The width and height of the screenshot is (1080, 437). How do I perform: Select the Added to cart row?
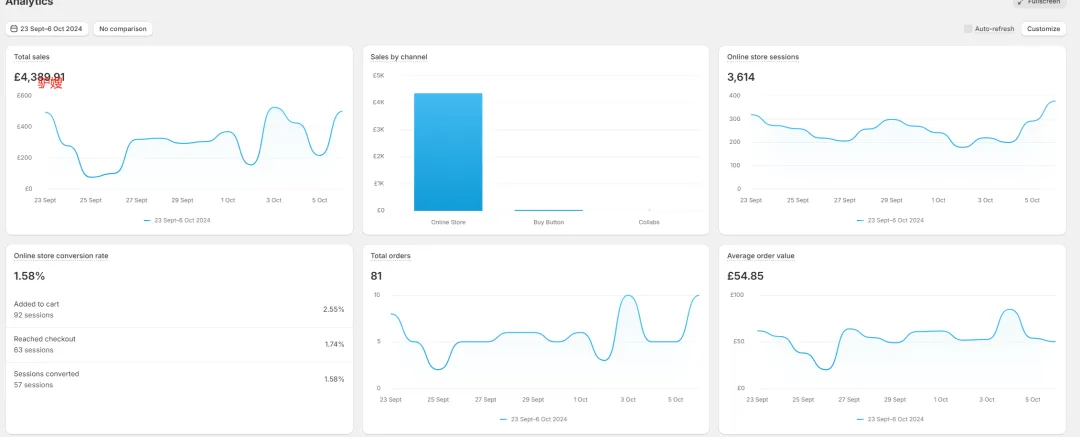point(178,309)
